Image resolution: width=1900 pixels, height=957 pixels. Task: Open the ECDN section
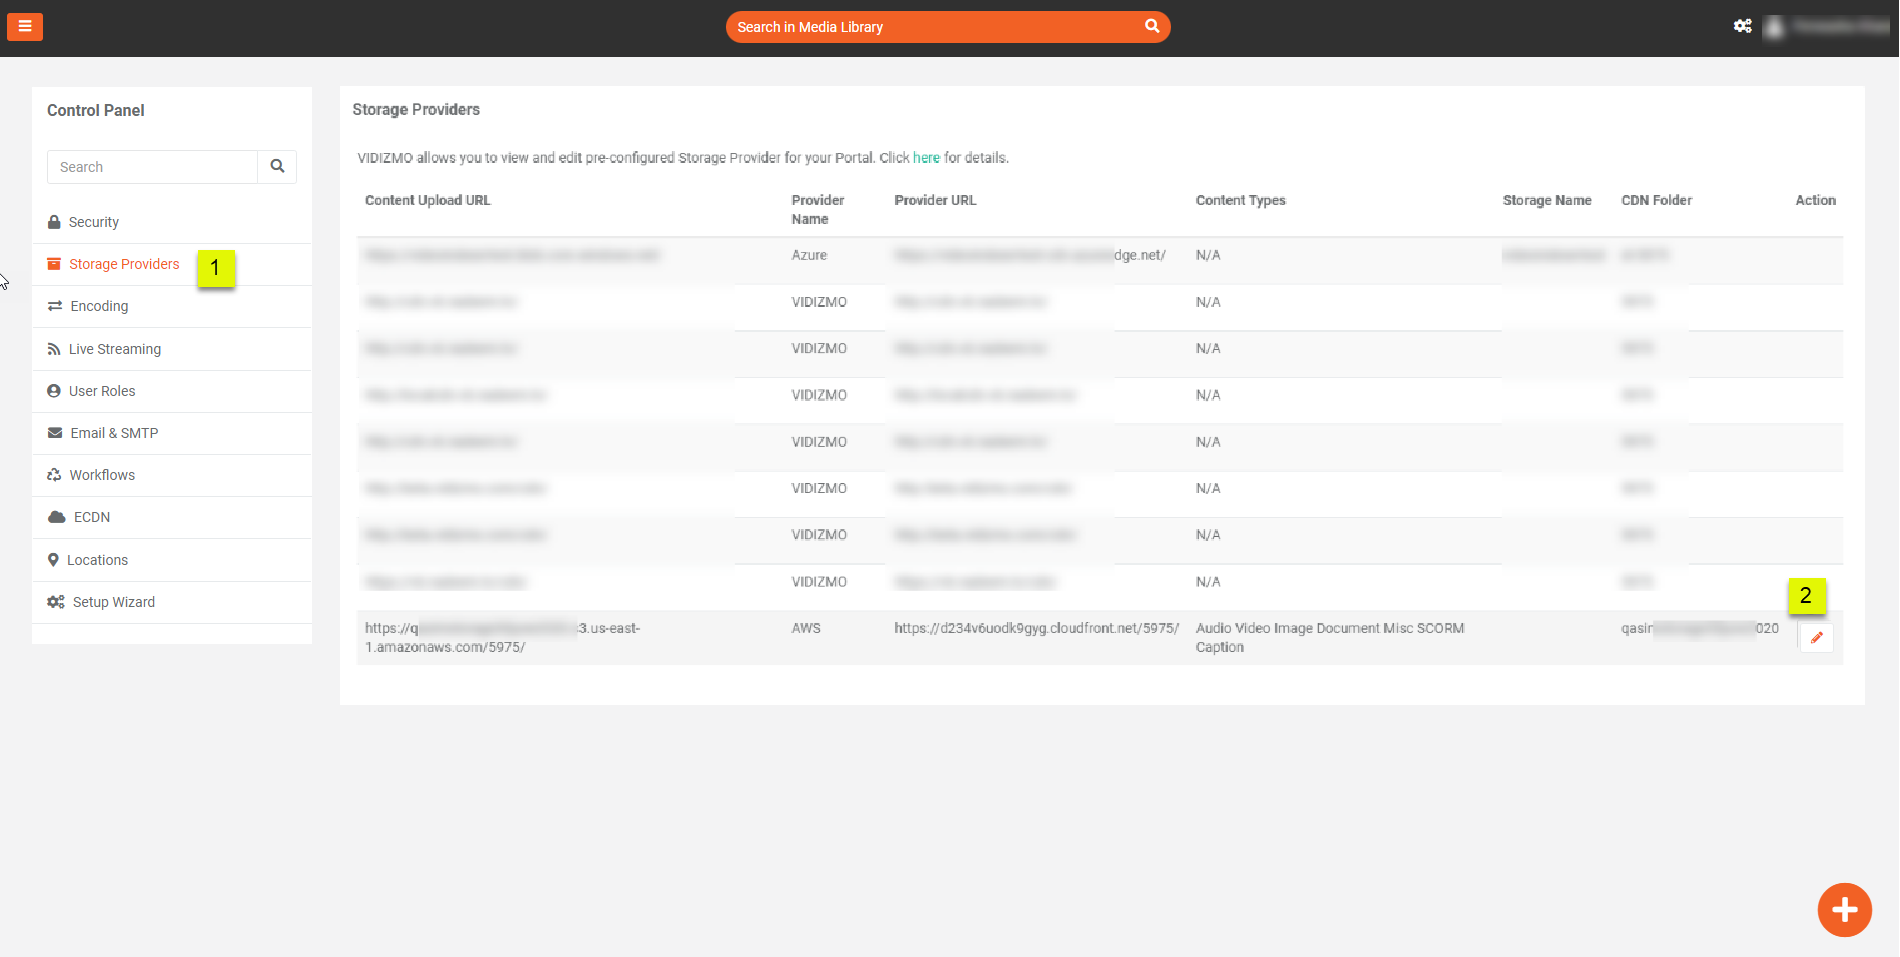[x=92, y=517]
